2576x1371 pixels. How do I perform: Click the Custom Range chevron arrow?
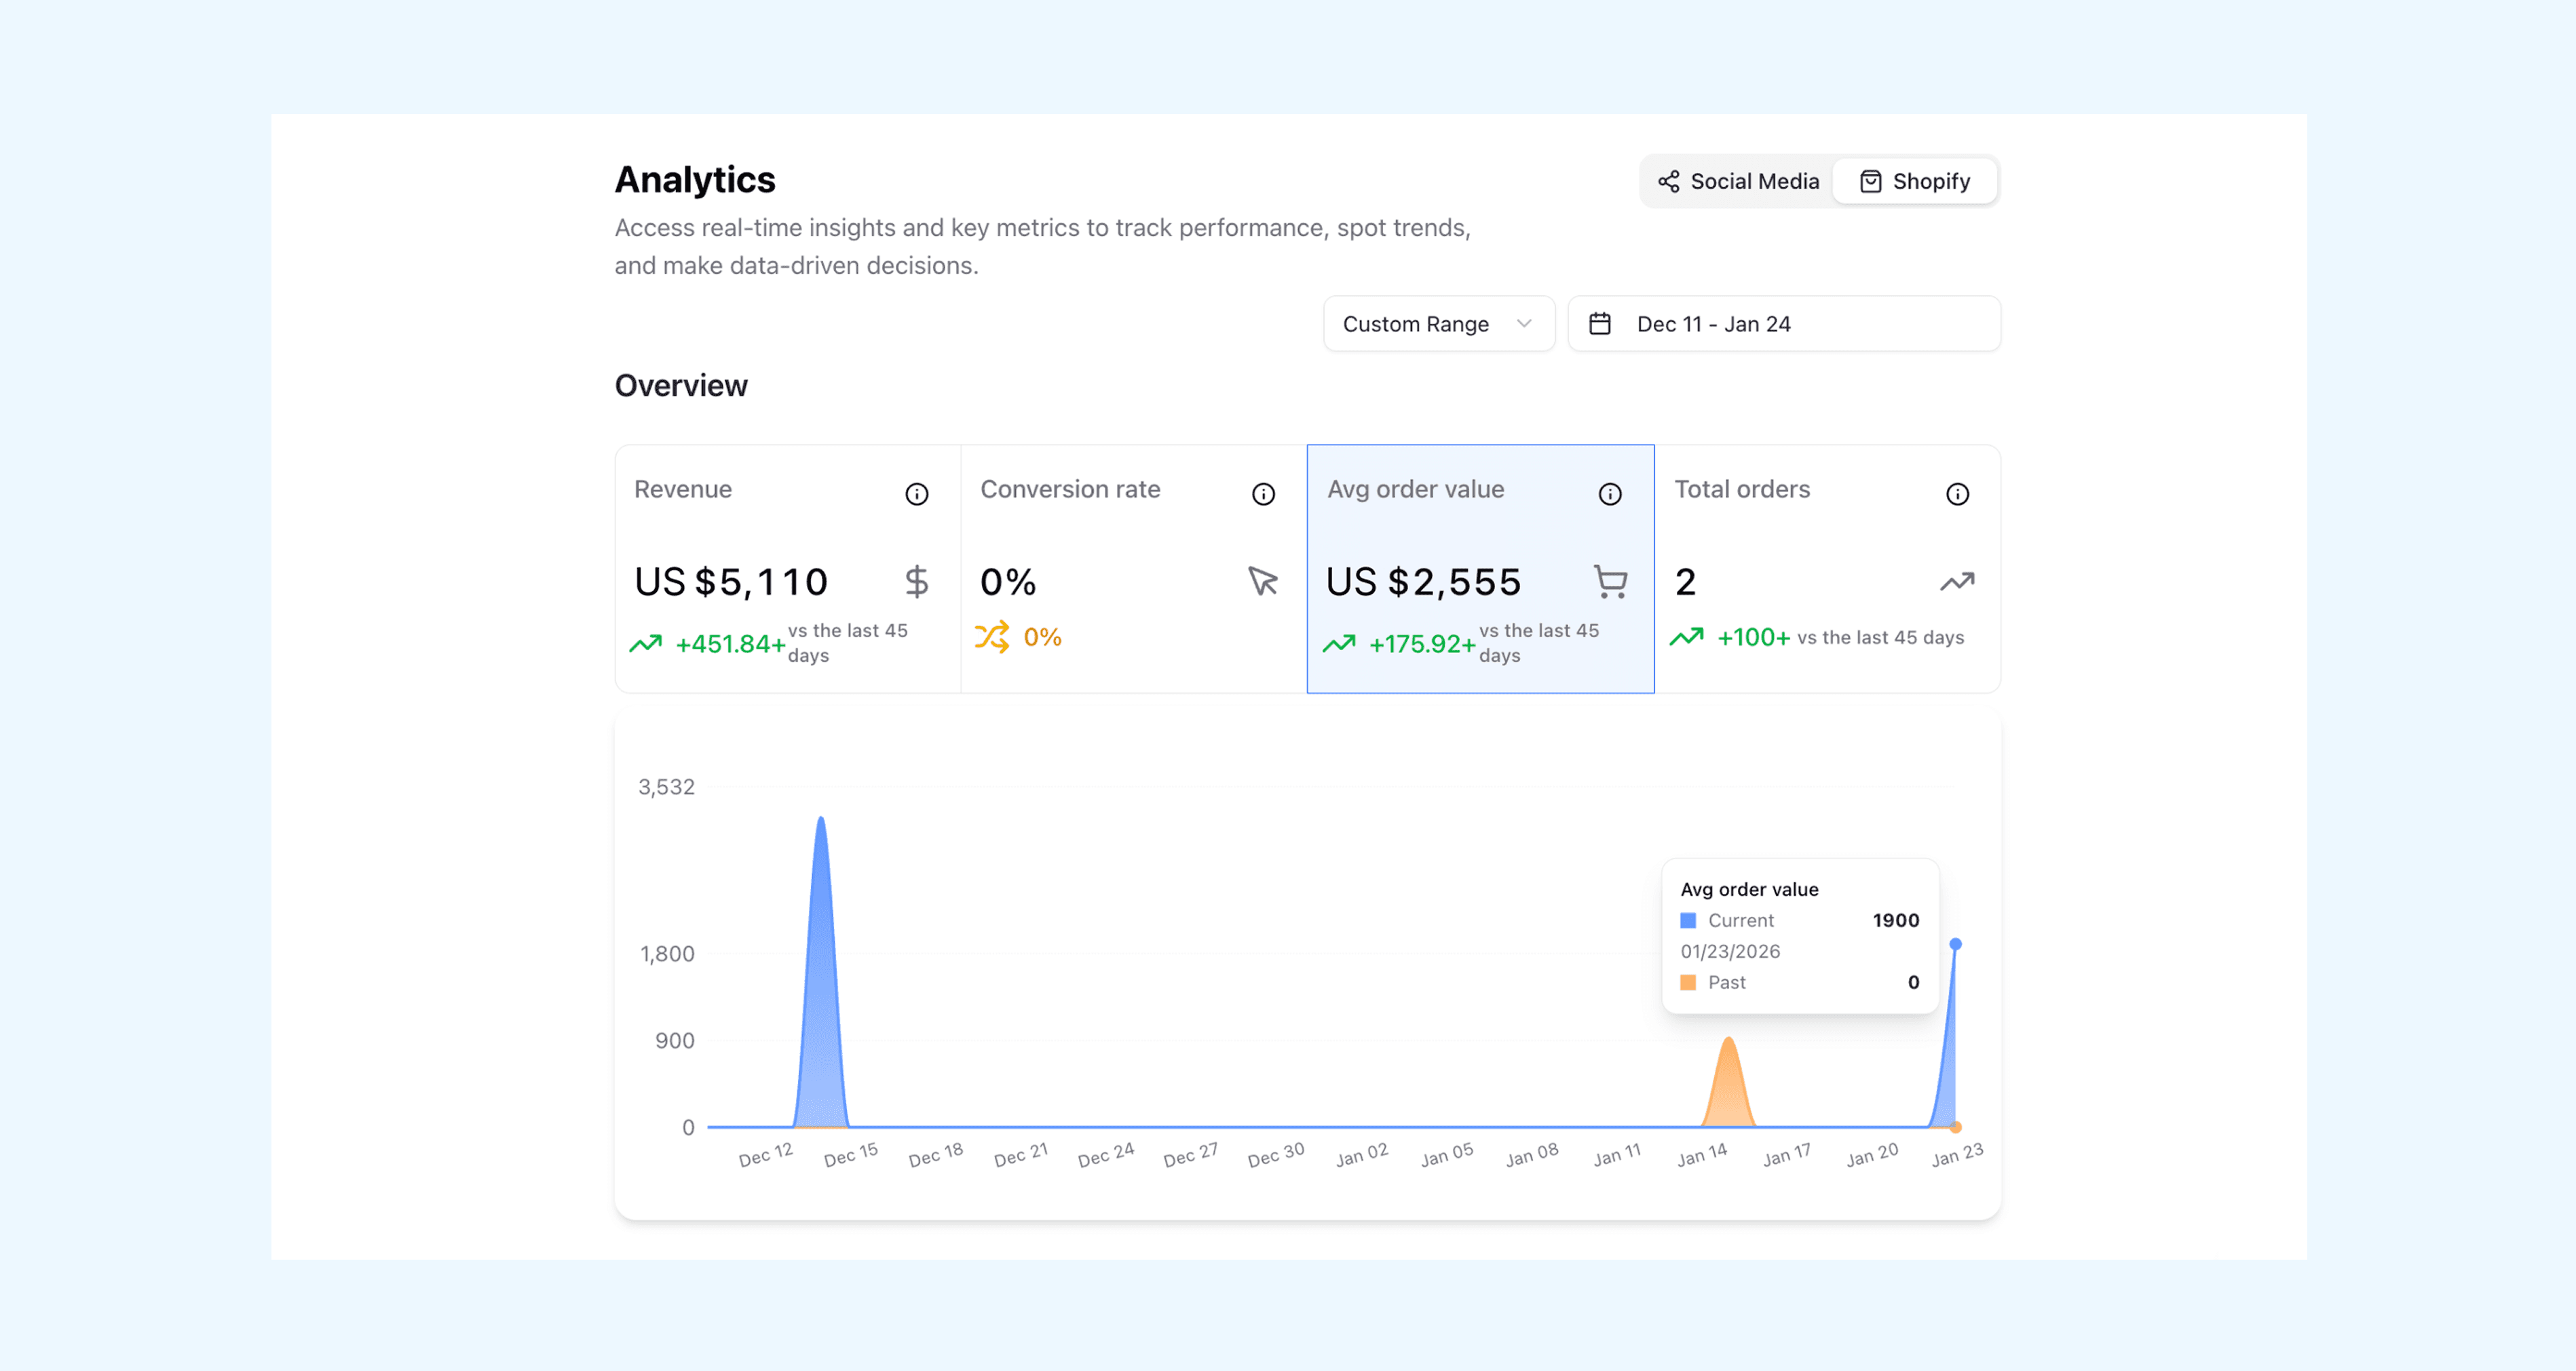coord(1523,324)
